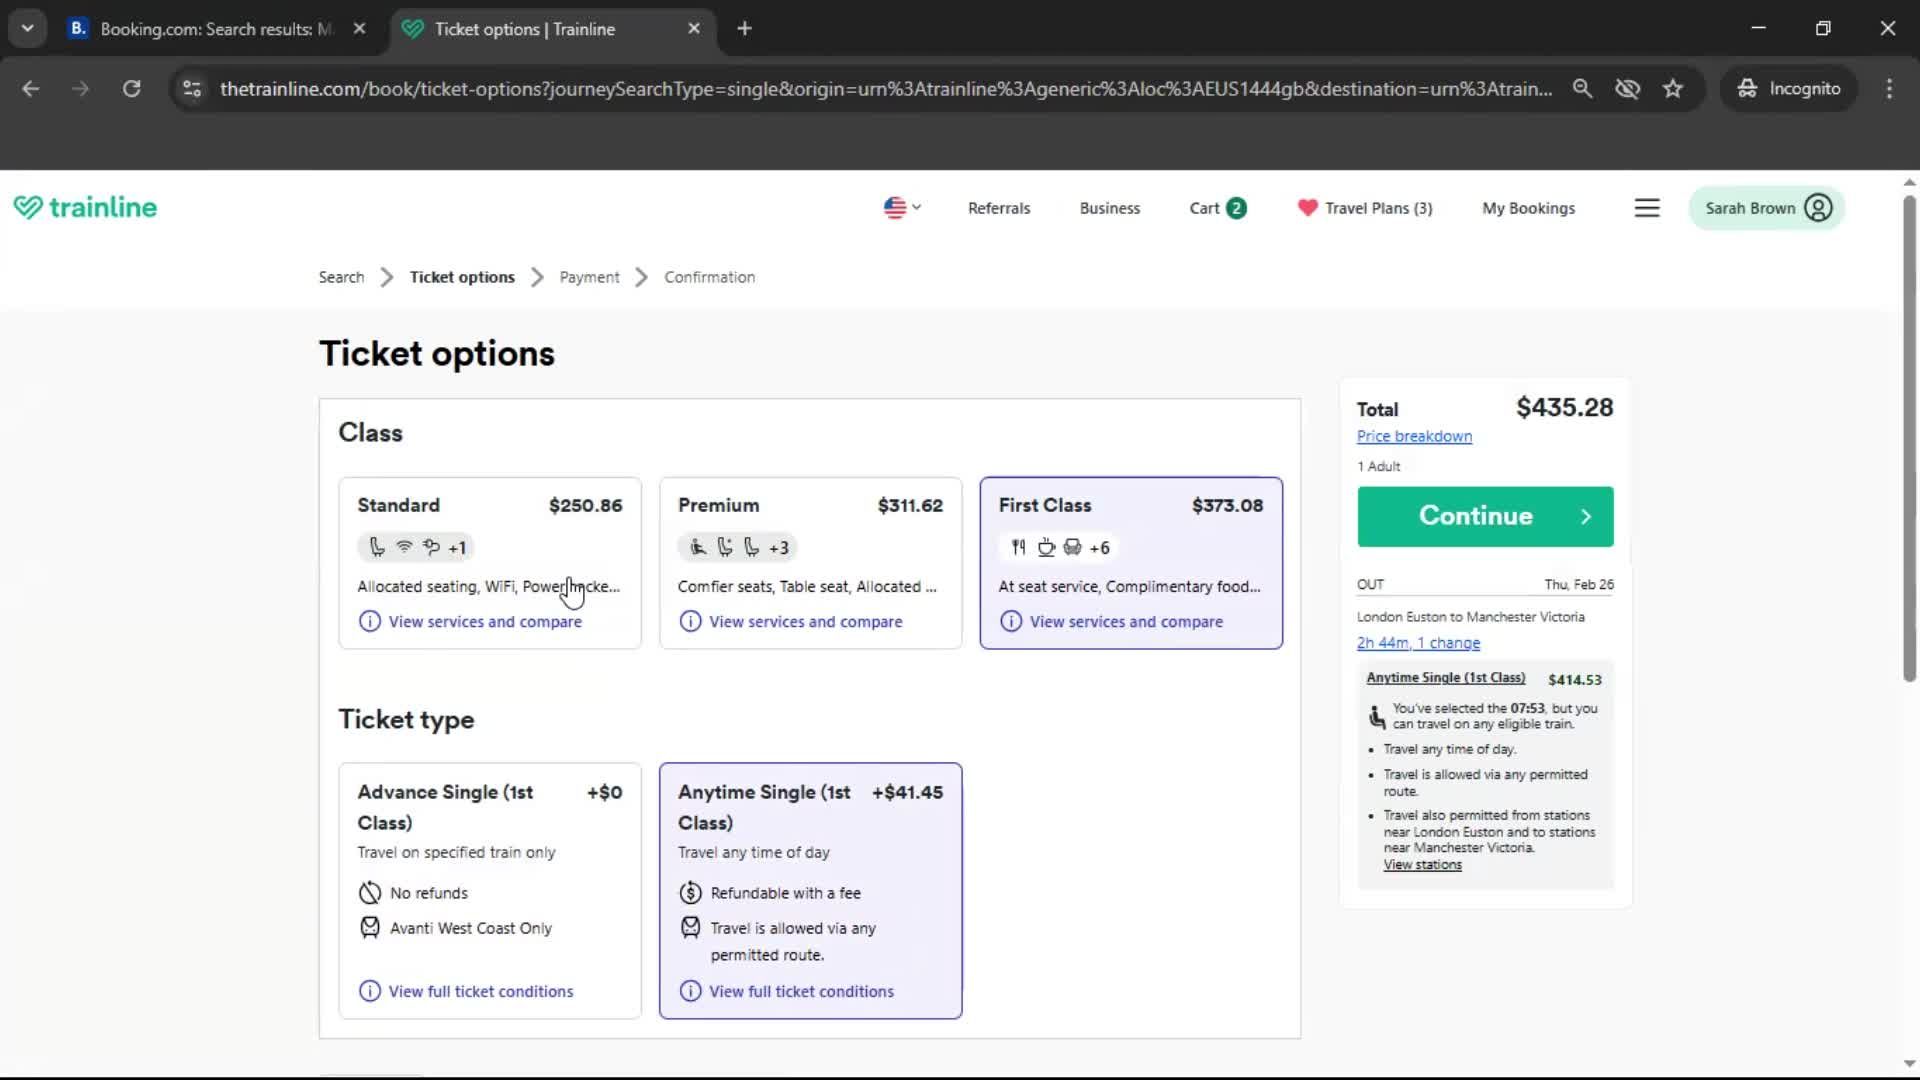Click the No refunds icon on Advance Single
The image size is (1920, 1080).
pos(369,892)
